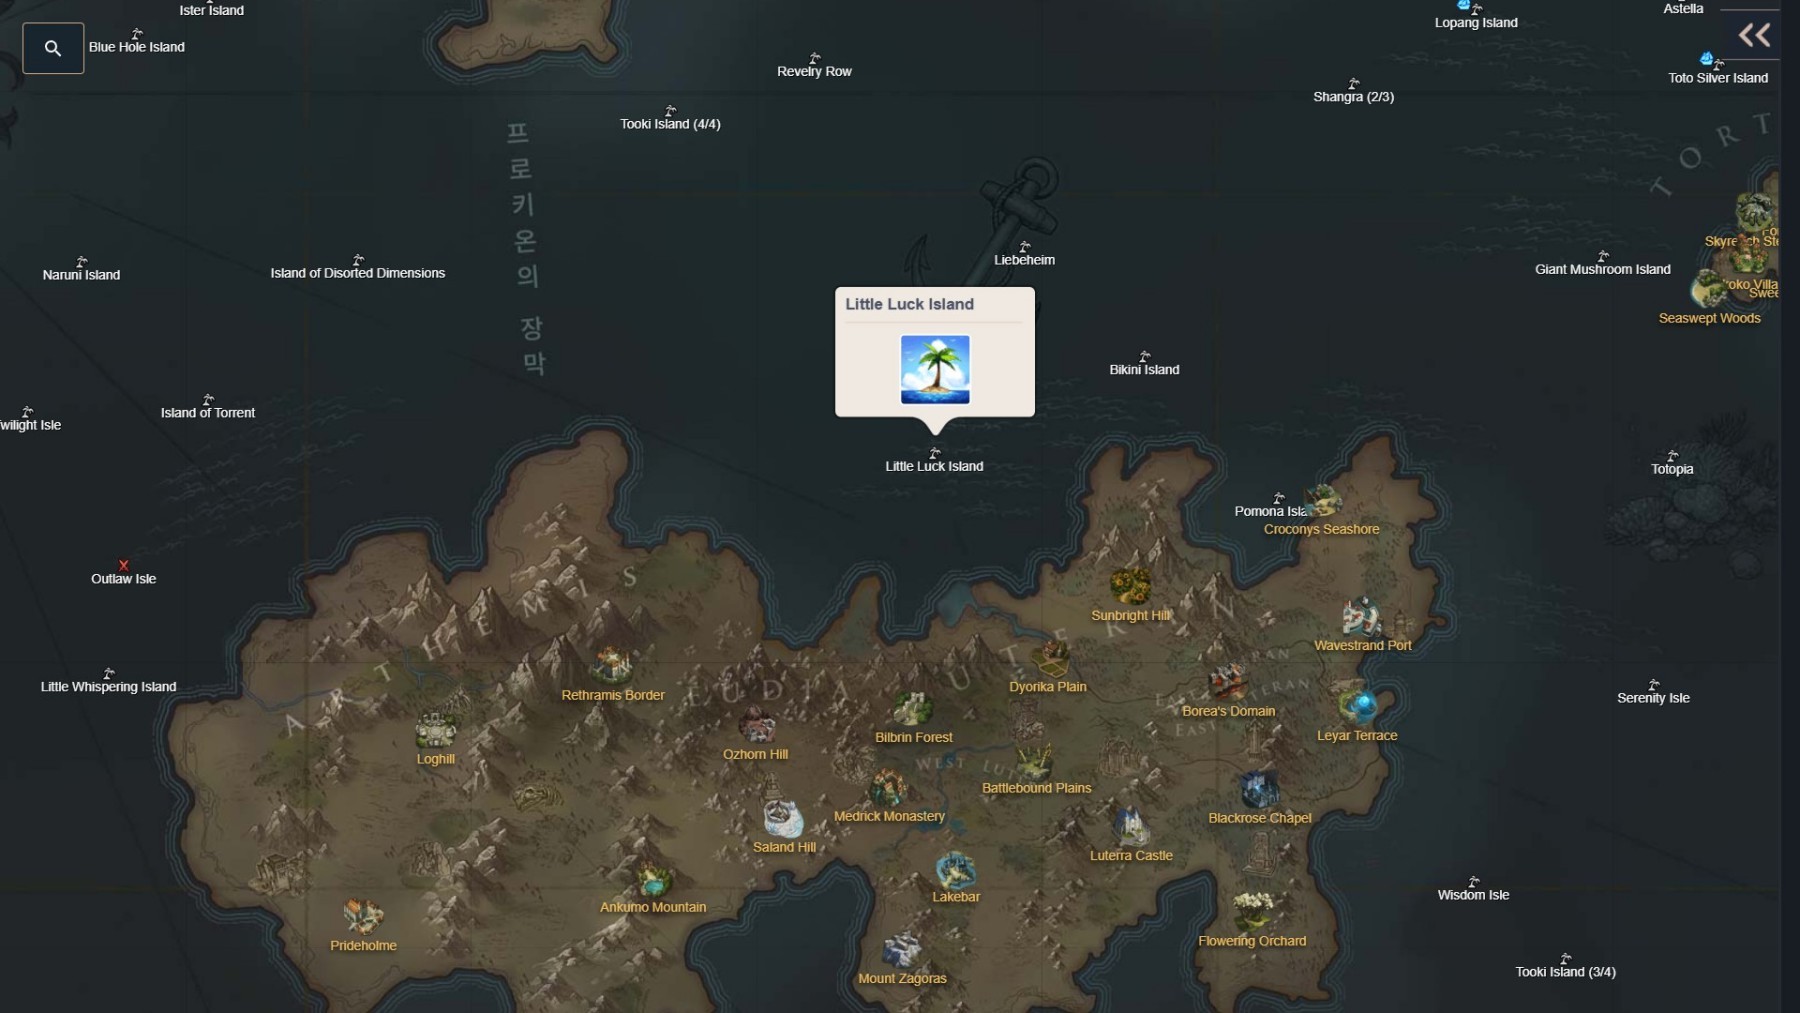
Task: Select the Bikini Island marker
Action: [x=1144, y=356]
